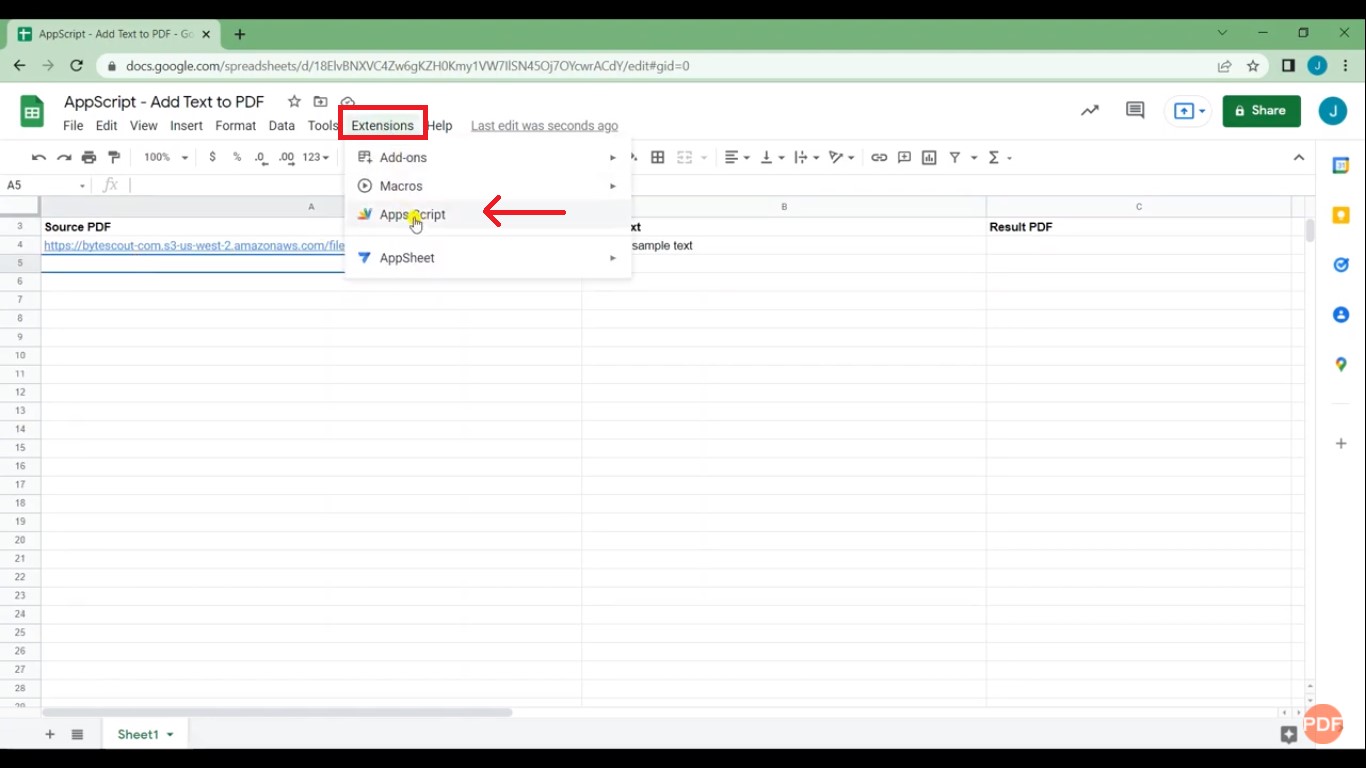This screenshot has height=768, width=1366.
Task: Open horizontal align dropdown
Action: [737, 157]
